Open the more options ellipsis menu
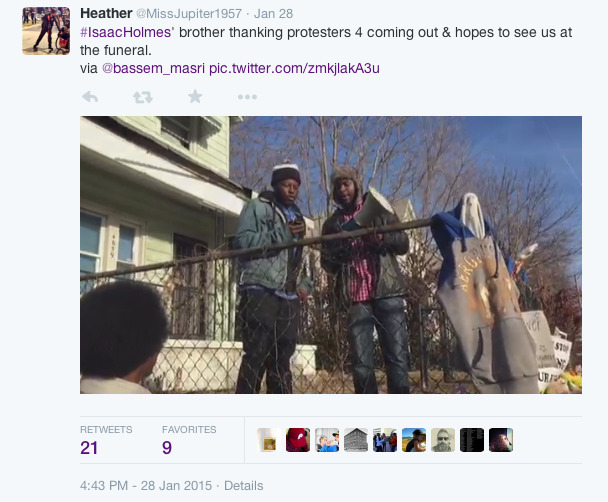The height and width of the screenshot is (502, 608). (247, 97)
